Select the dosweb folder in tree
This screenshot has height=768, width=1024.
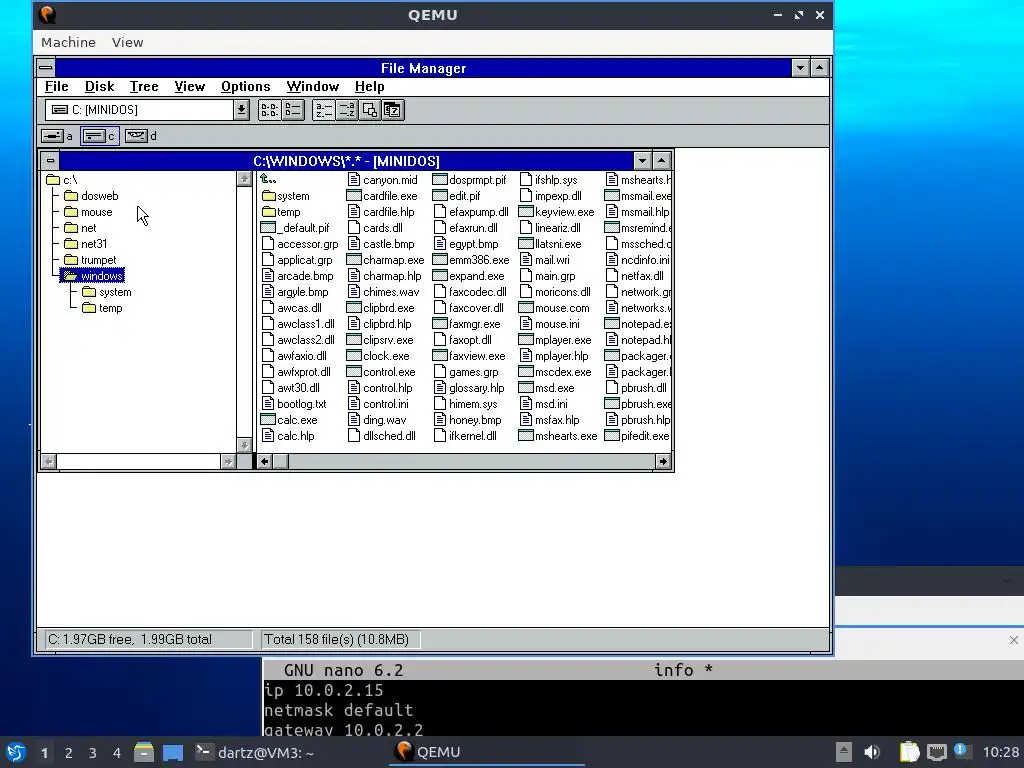pyautogui.click(x=91, y=196)
